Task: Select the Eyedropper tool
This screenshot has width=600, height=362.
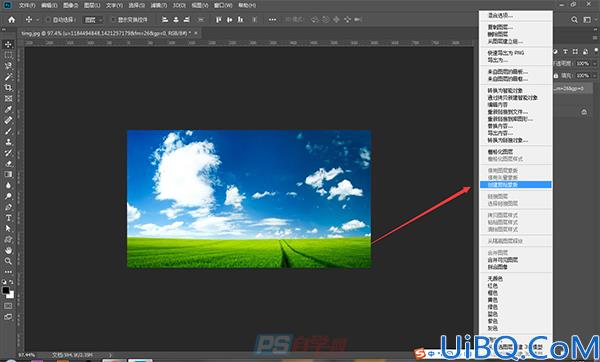Action: click(x=8, y=109)
